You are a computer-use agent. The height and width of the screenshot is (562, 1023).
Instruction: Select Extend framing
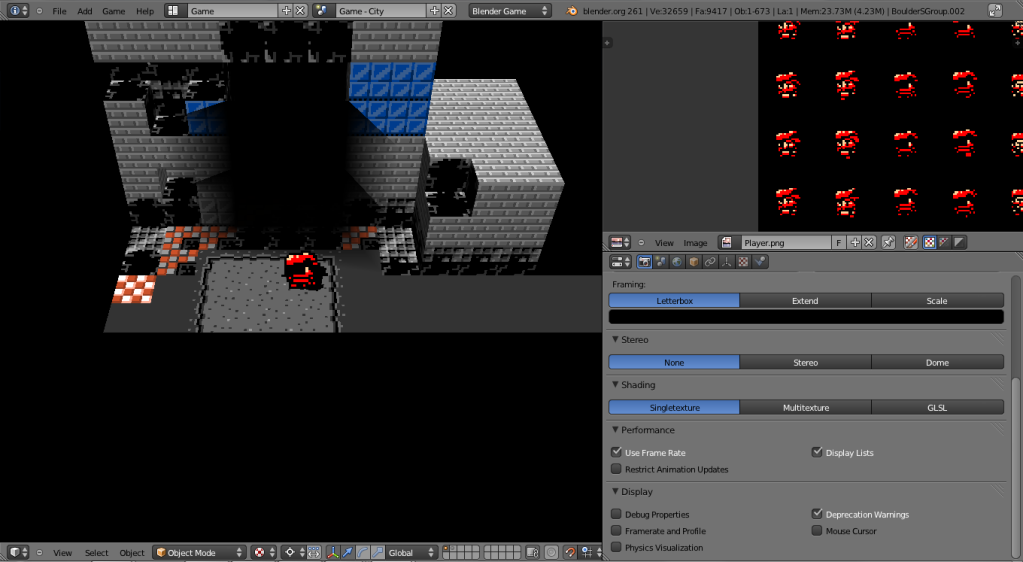pyautogui.click(x=805, y=300)
